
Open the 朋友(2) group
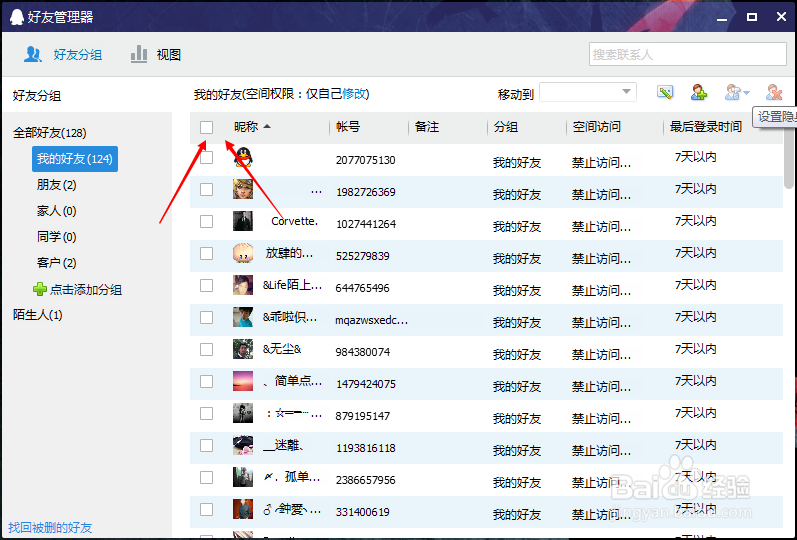(x=56, y=185)
